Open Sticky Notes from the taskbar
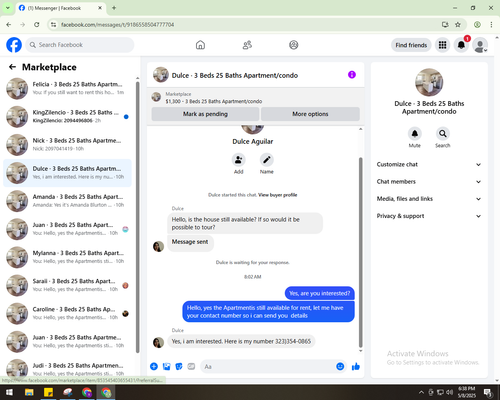The image size is (500, 400). coord(48,392)
